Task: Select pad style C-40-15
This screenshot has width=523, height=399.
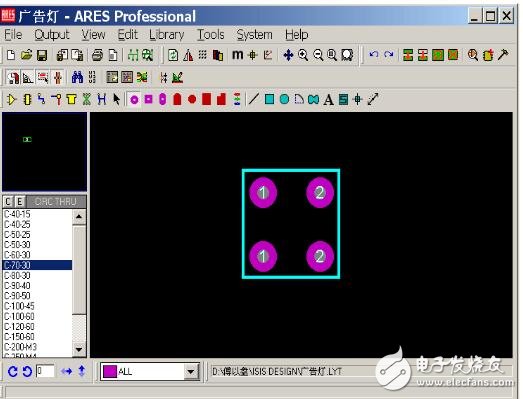Action: (37, 214)
